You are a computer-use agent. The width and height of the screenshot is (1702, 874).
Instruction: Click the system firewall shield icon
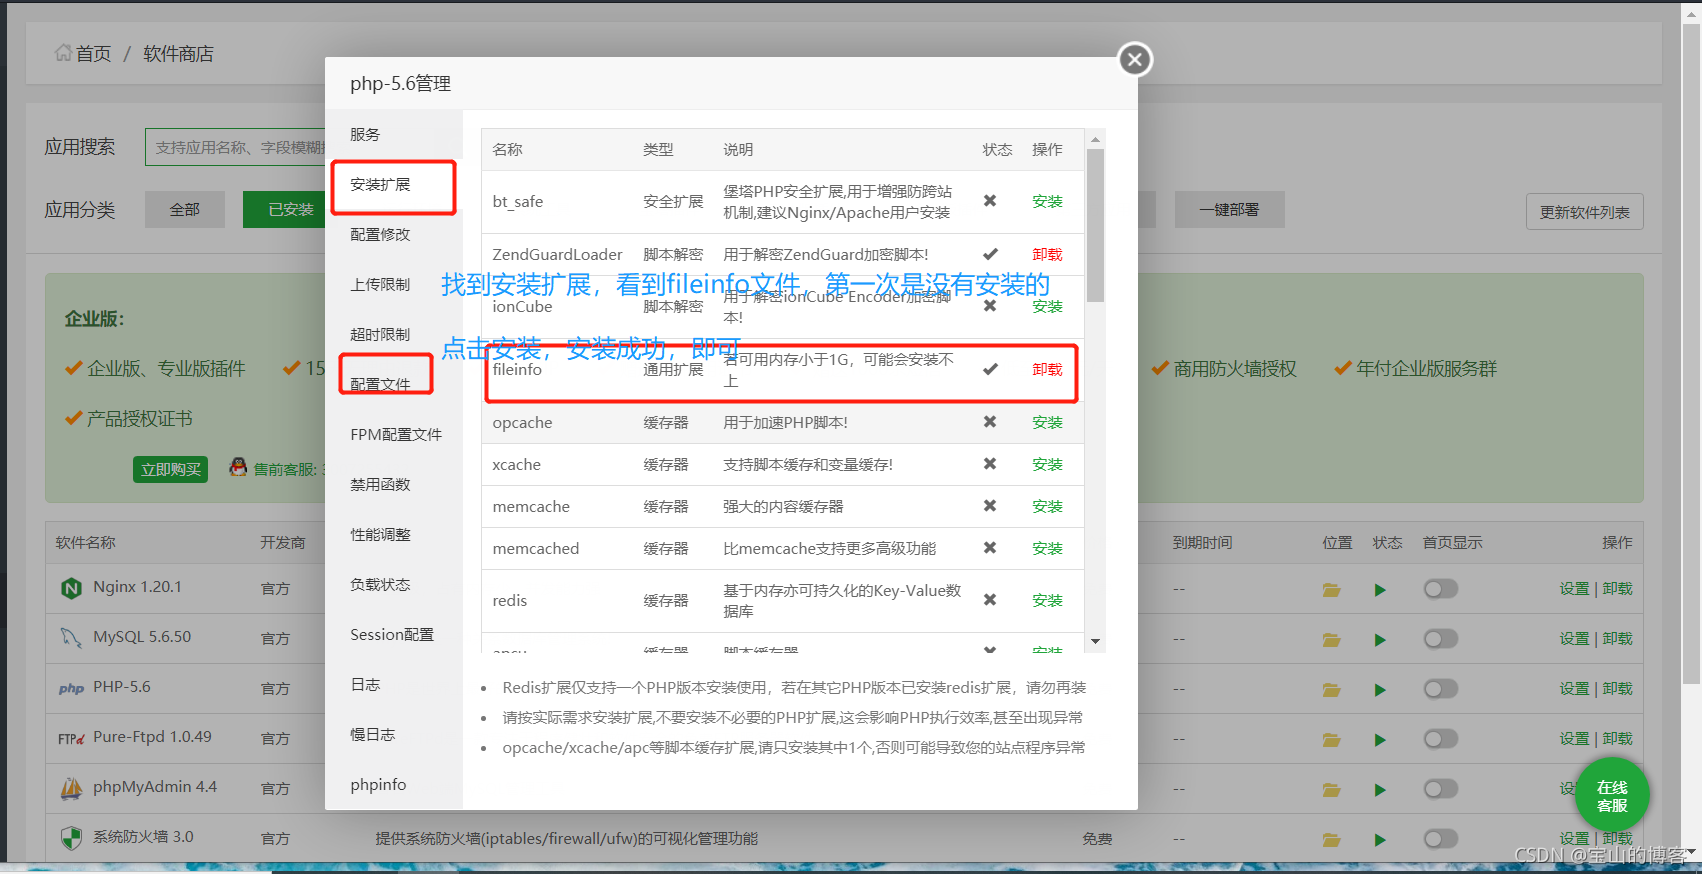point(71,838)
